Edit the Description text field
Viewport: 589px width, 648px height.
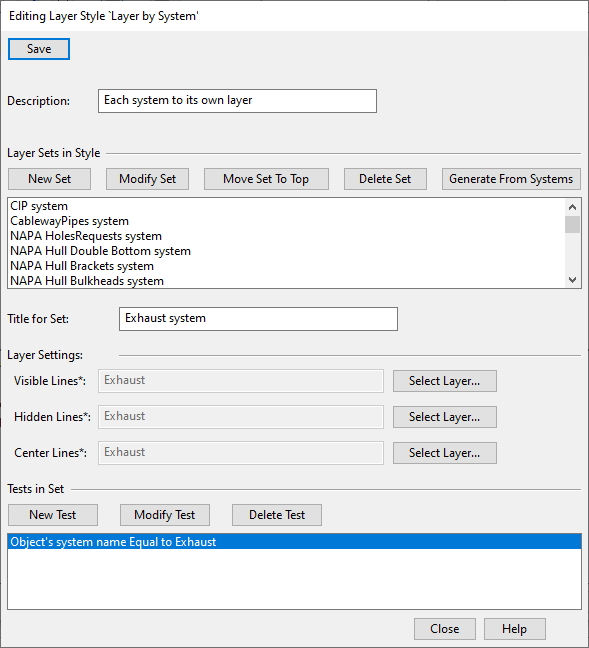point(237,101)
